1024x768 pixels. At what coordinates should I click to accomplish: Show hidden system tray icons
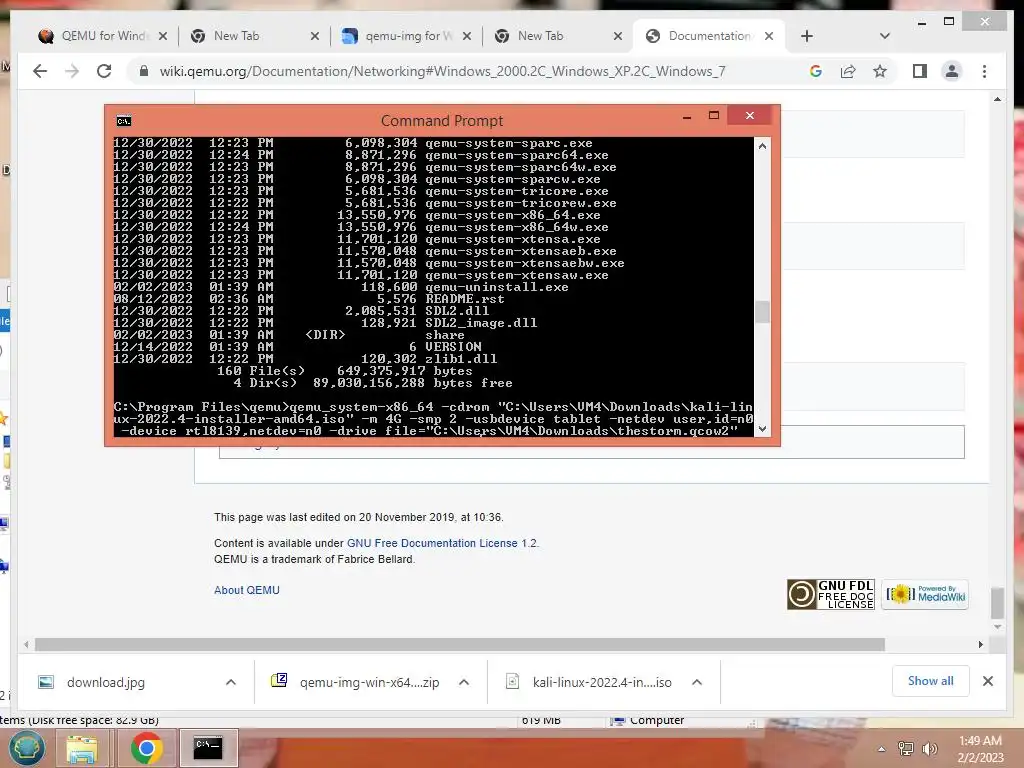pos(882,749)
